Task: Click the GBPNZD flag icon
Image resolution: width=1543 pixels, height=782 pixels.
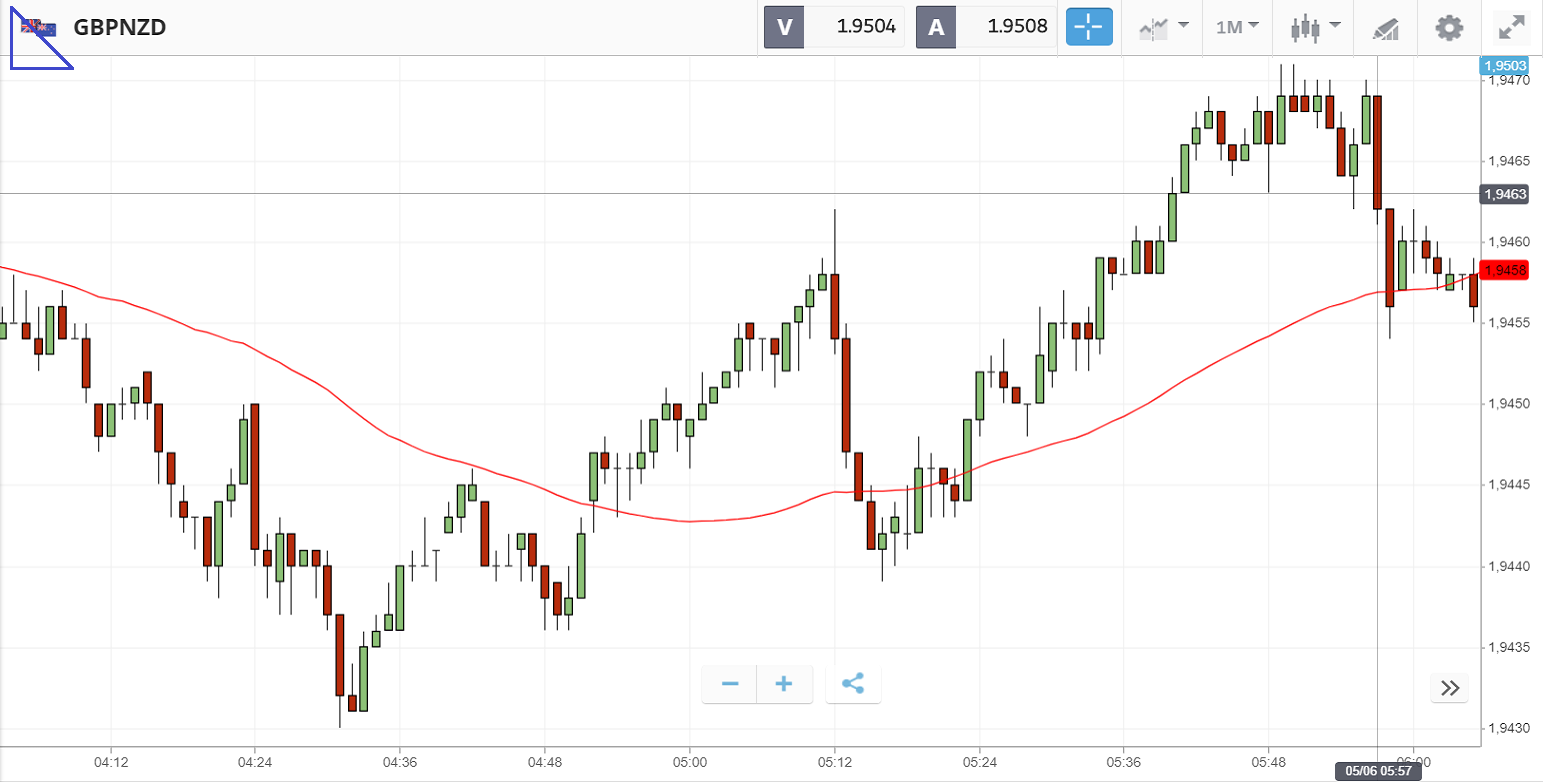Action: (40, 27)
